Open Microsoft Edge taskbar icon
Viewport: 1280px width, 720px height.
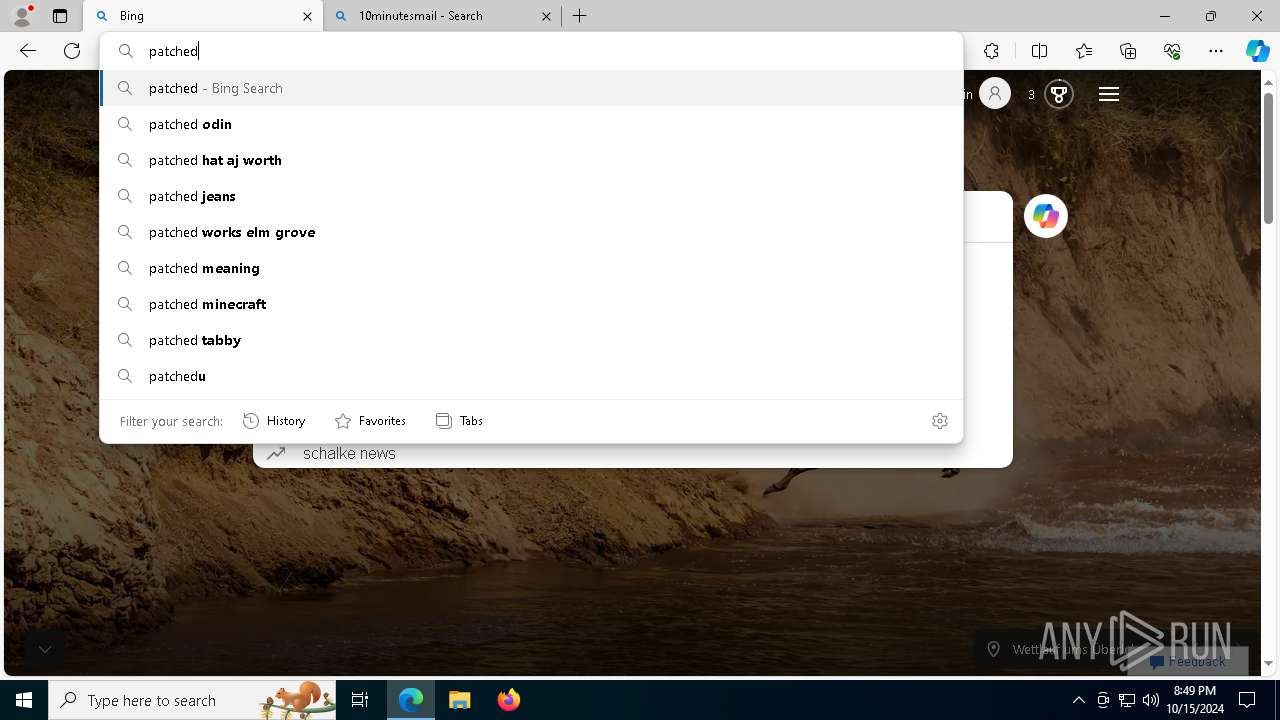(x=411, y=700)
